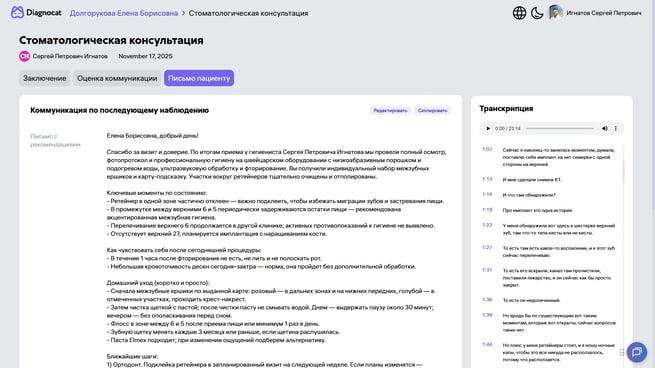The width and height of the screenshot is (655, 368).
Task: Jump to transcript timestamp 1:16
Action: tap(487, 195)
